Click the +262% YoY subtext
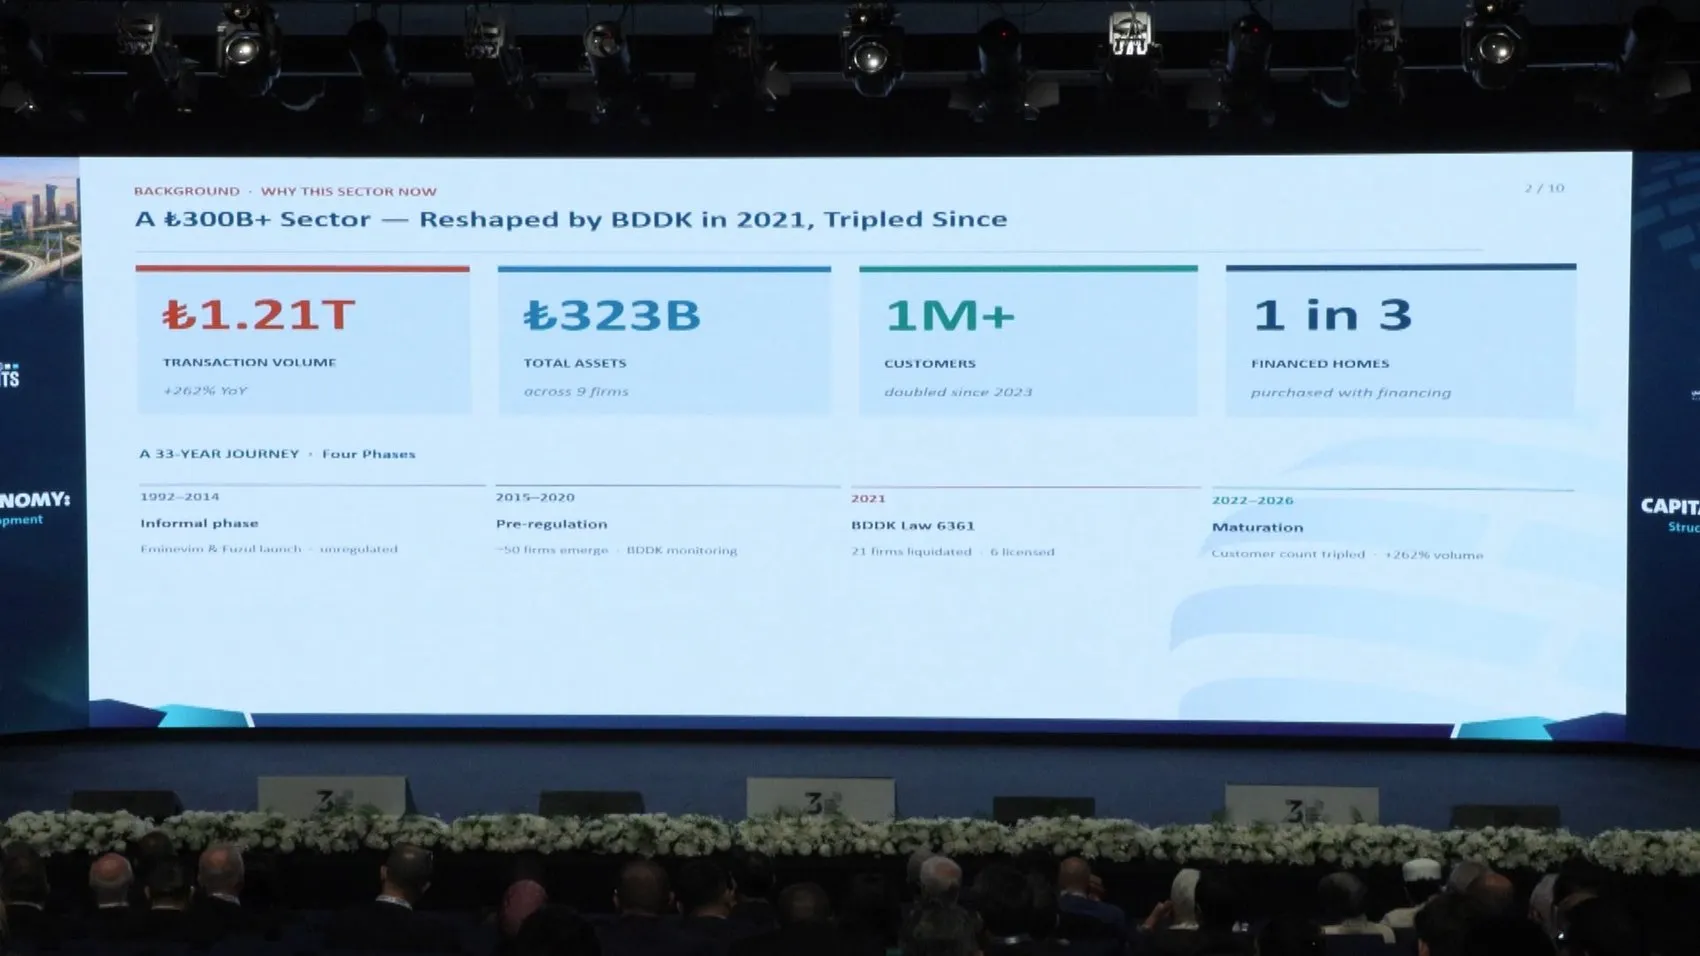This screenshot has width=1700, height=956. tap(205, 390)
